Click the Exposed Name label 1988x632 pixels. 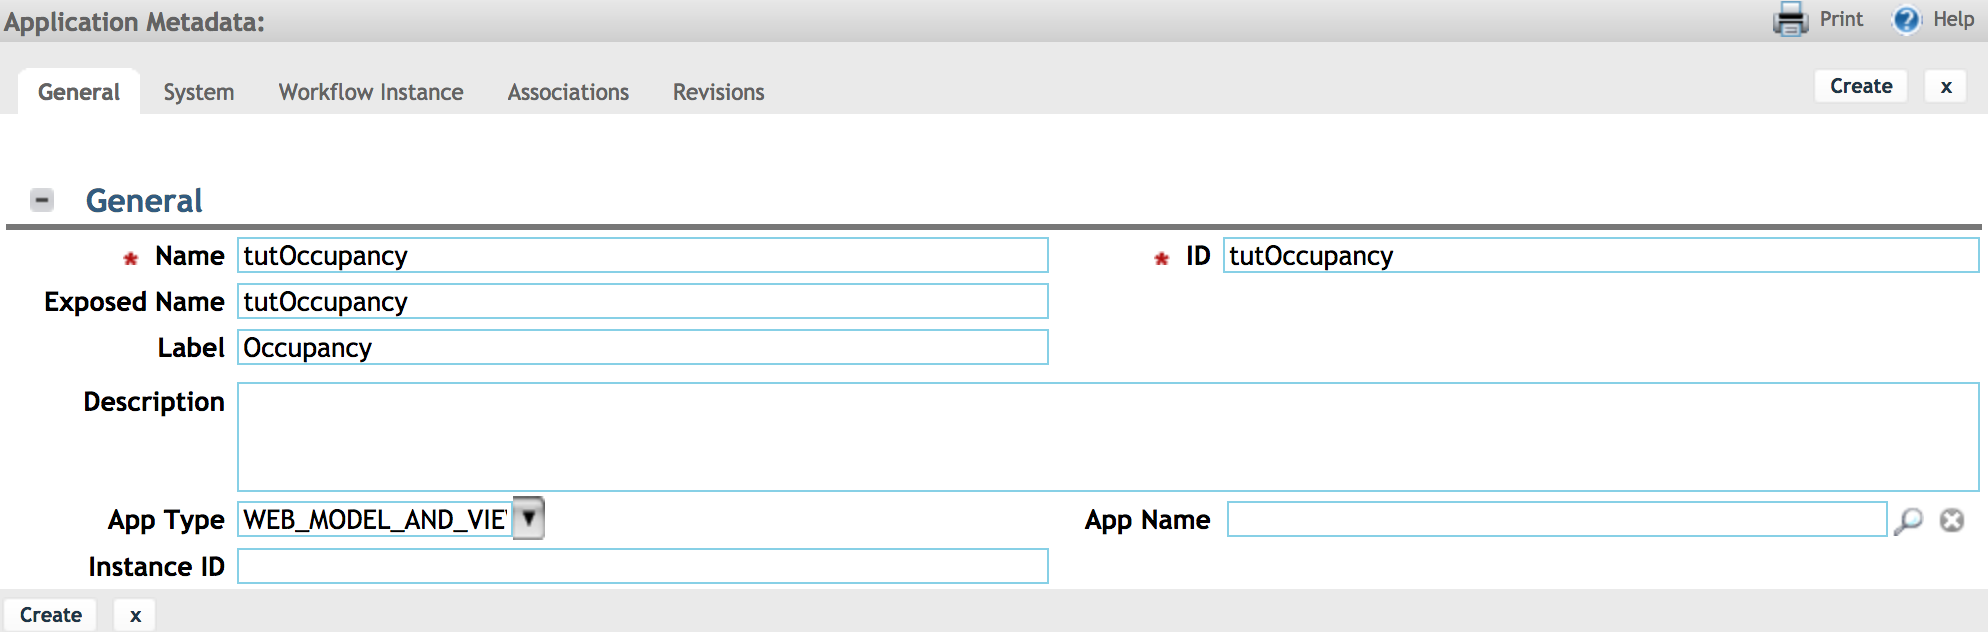[x=134, y=302]
